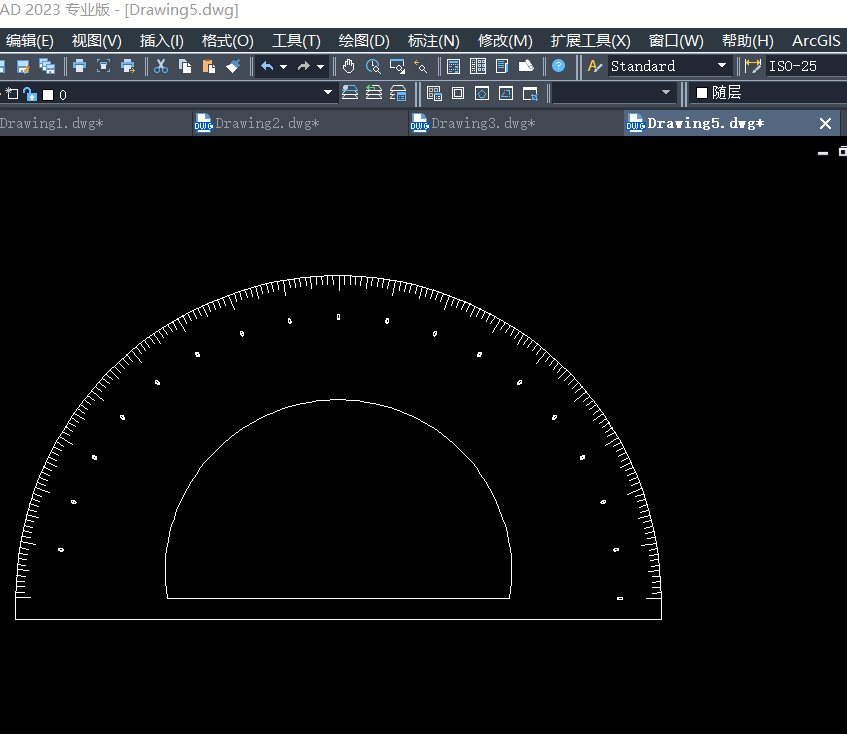The image size is (847, 734).
Task: Open the 格式(O) menu
Action: [x=227, y=41]
